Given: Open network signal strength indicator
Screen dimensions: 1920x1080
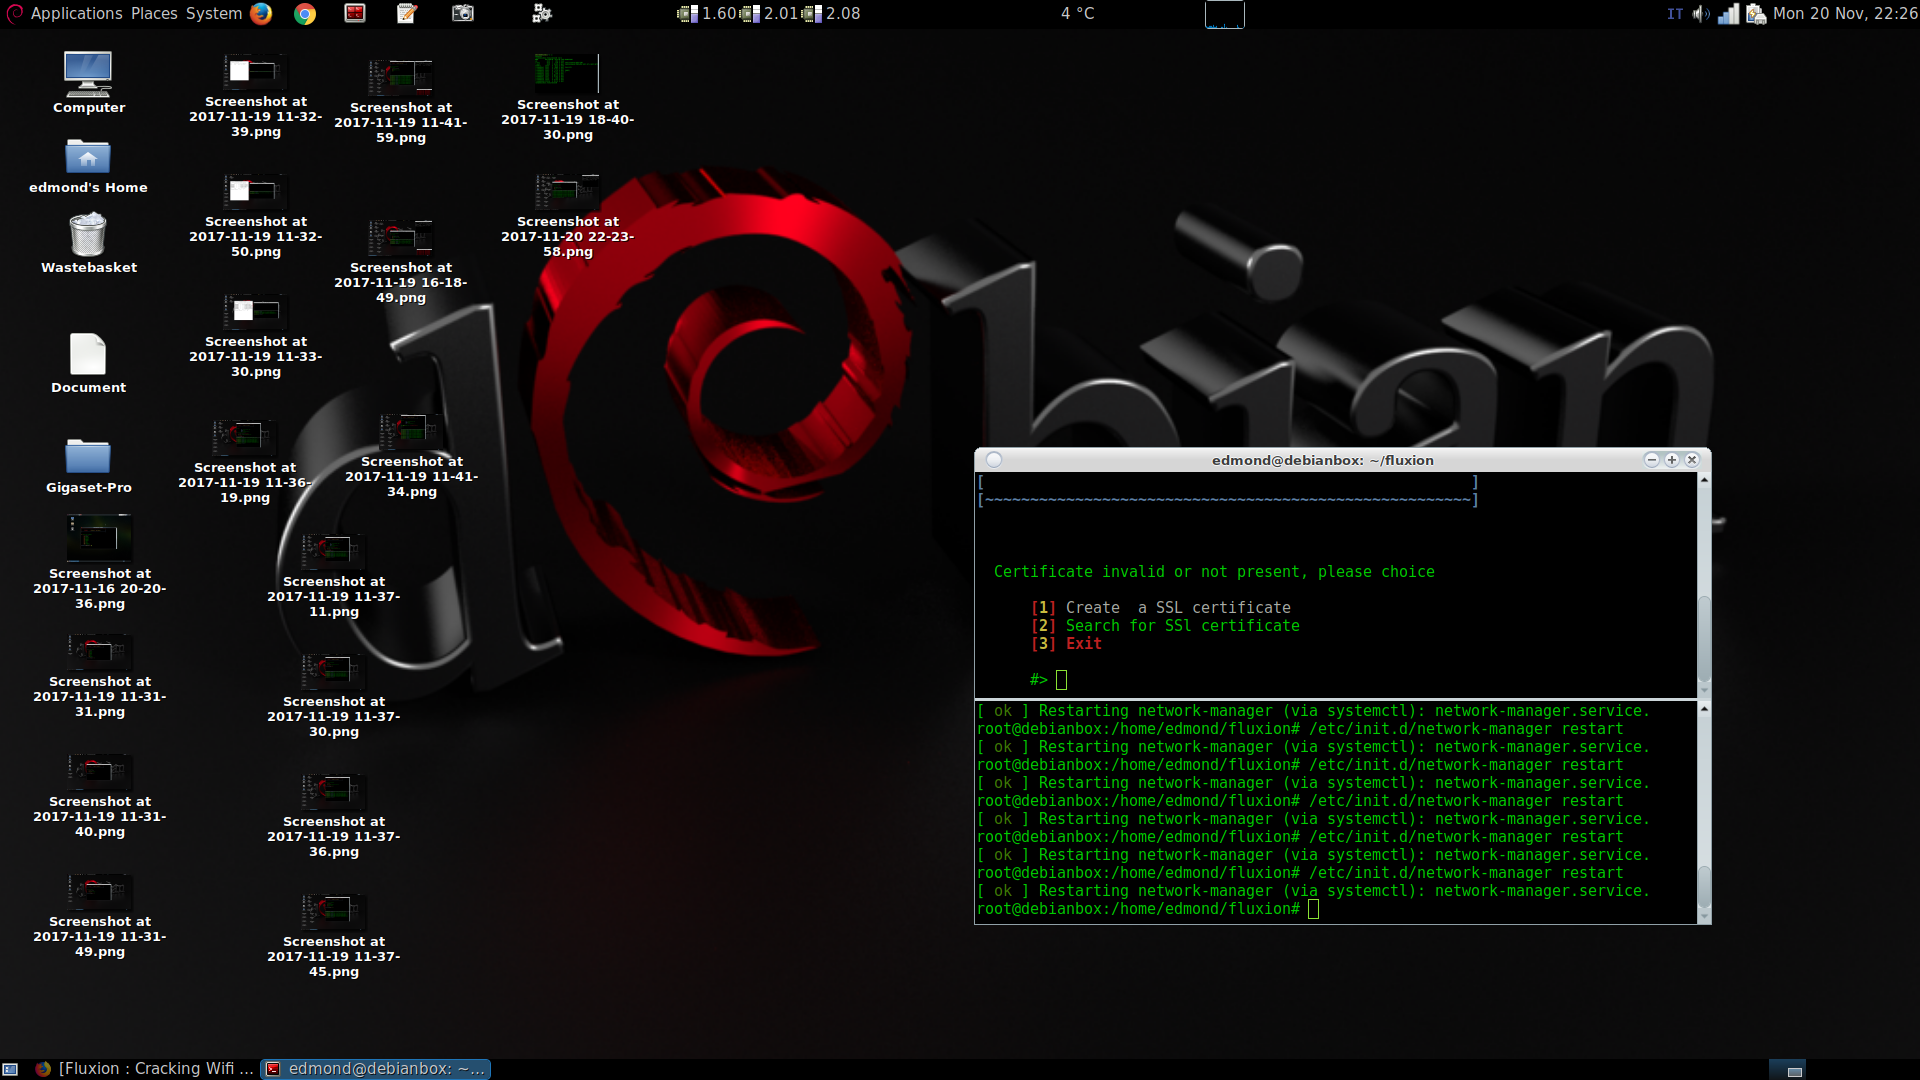Looking at the screenshot, I should (x=1728, y=14).
